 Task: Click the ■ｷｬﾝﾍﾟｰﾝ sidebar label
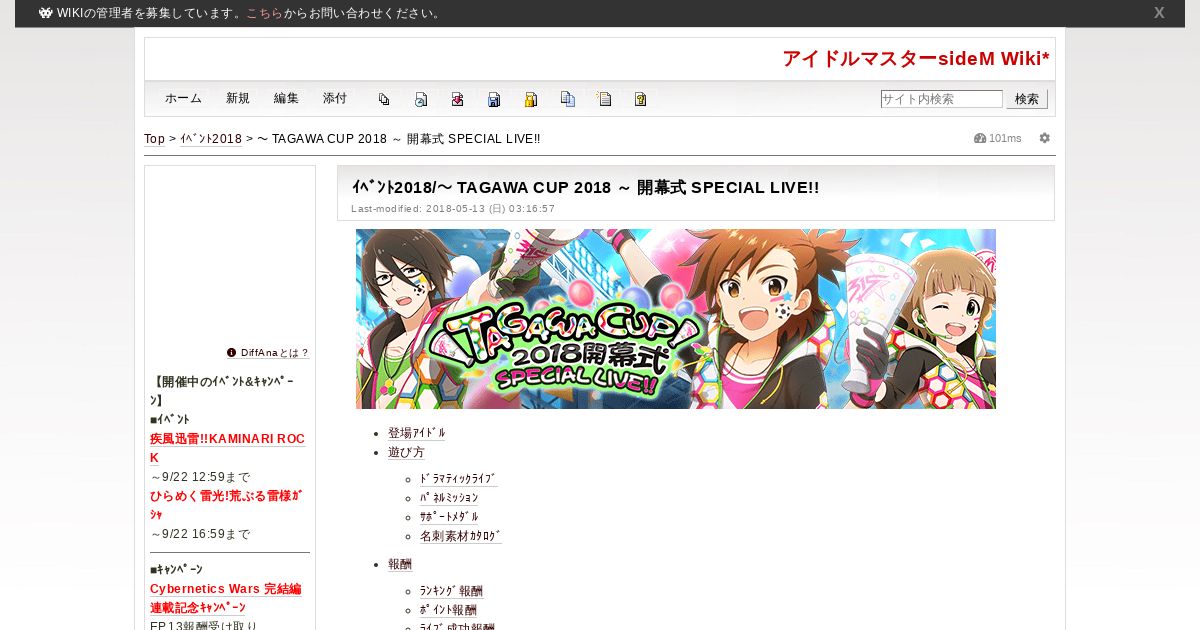[x=176, y=569]
